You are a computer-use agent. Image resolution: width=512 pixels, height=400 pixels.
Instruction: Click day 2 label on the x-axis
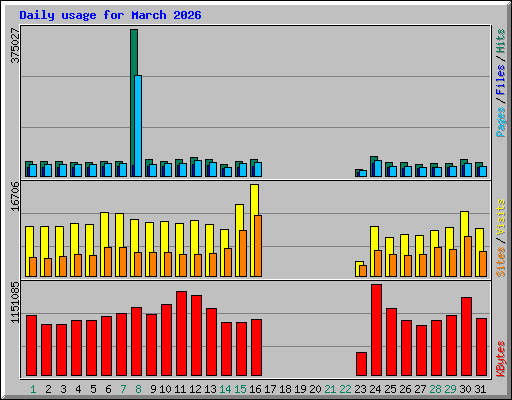[48, 389]
